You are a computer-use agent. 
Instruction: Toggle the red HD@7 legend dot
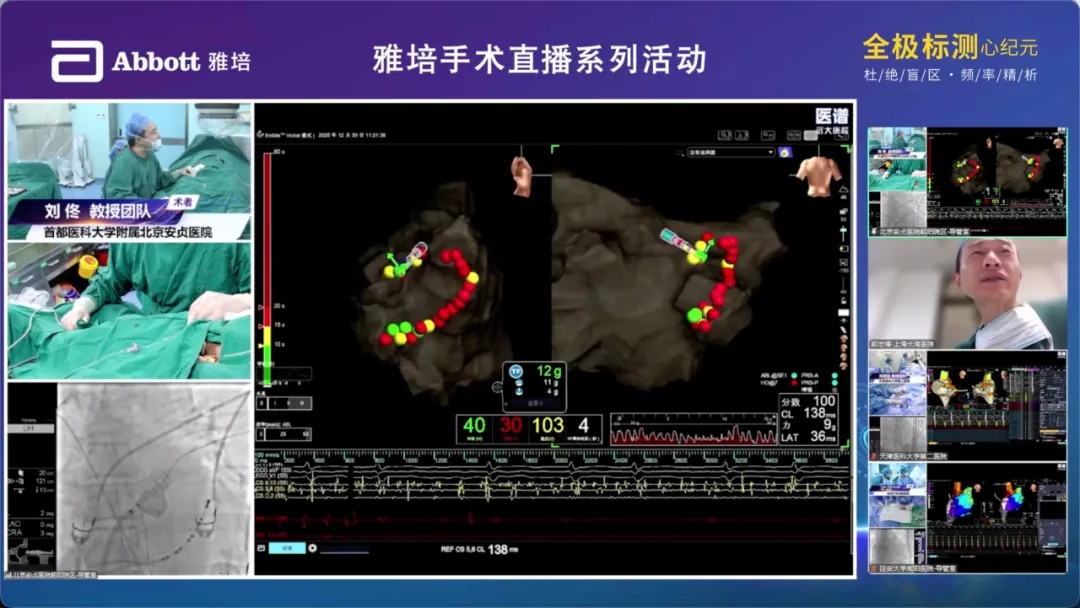click(x=796, y=384)
